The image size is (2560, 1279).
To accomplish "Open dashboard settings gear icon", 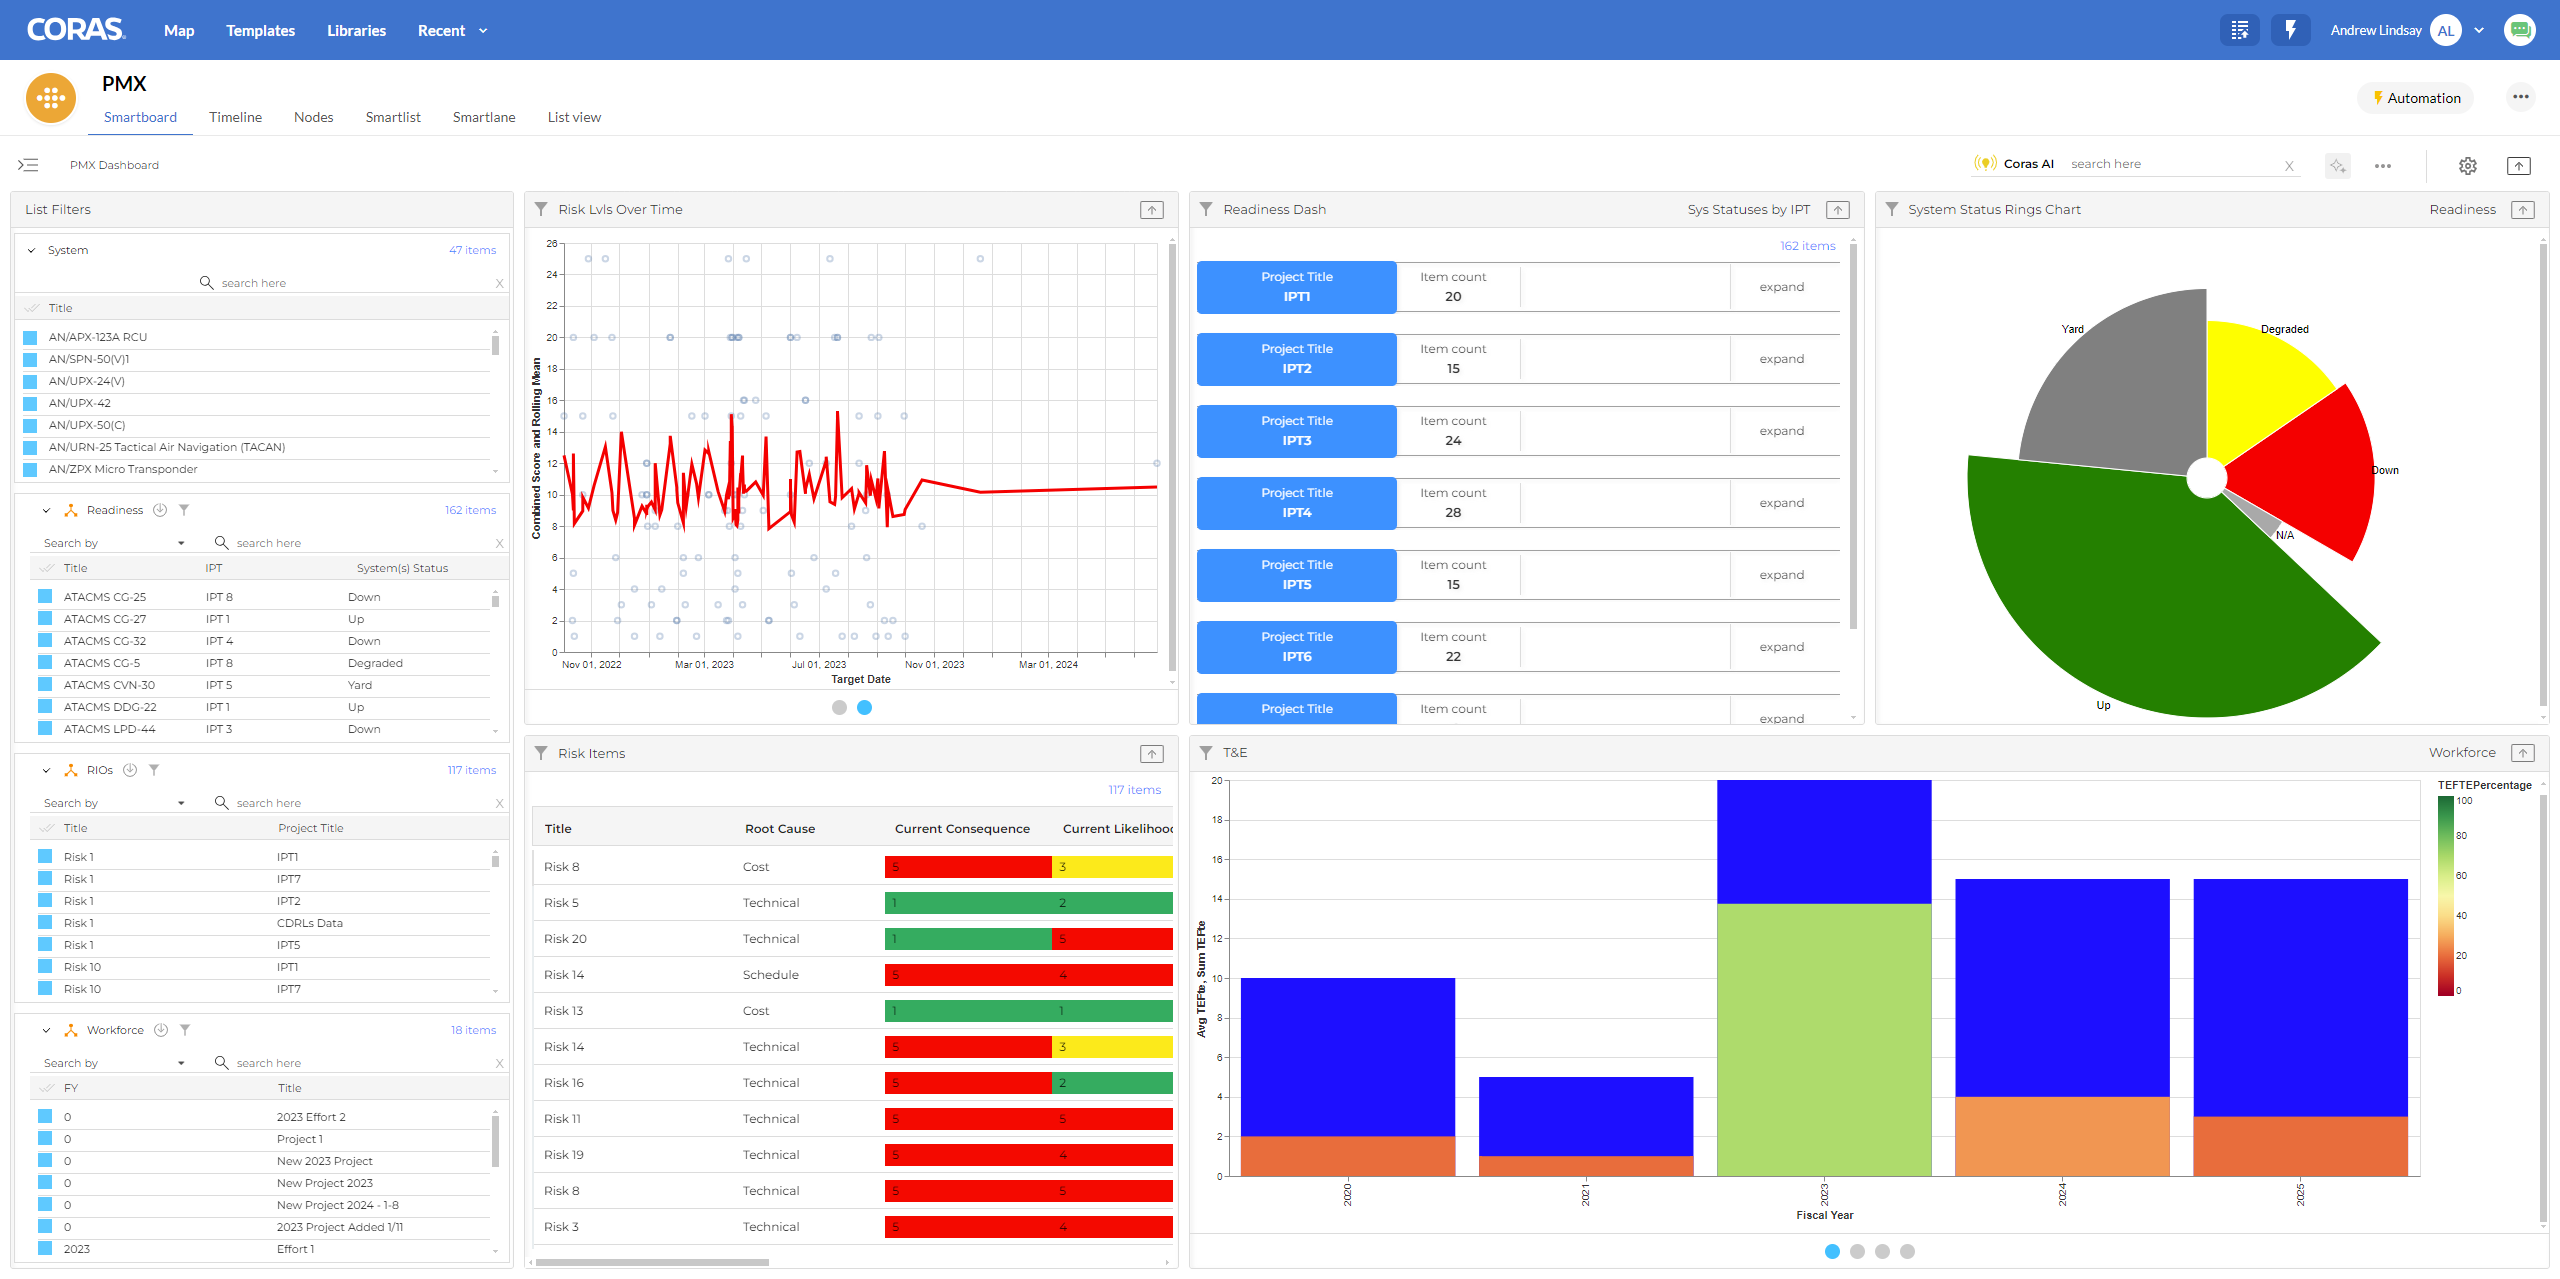I will 2467,166.
